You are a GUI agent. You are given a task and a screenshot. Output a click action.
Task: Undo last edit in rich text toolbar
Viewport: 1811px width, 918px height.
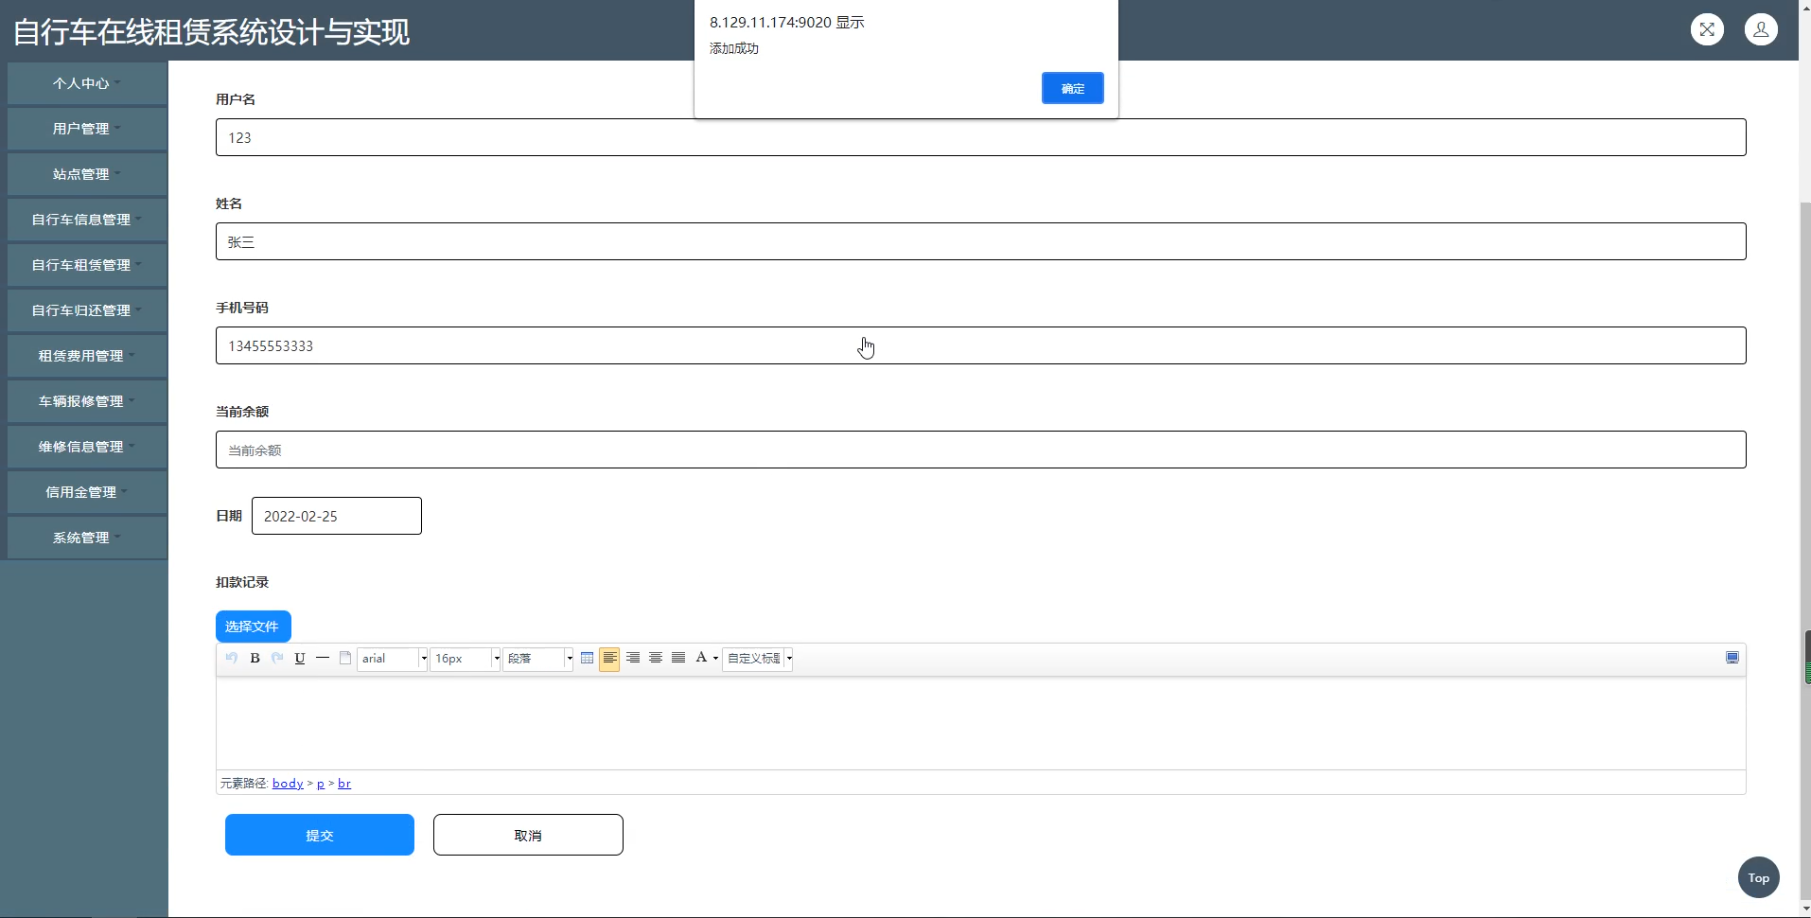232,658
